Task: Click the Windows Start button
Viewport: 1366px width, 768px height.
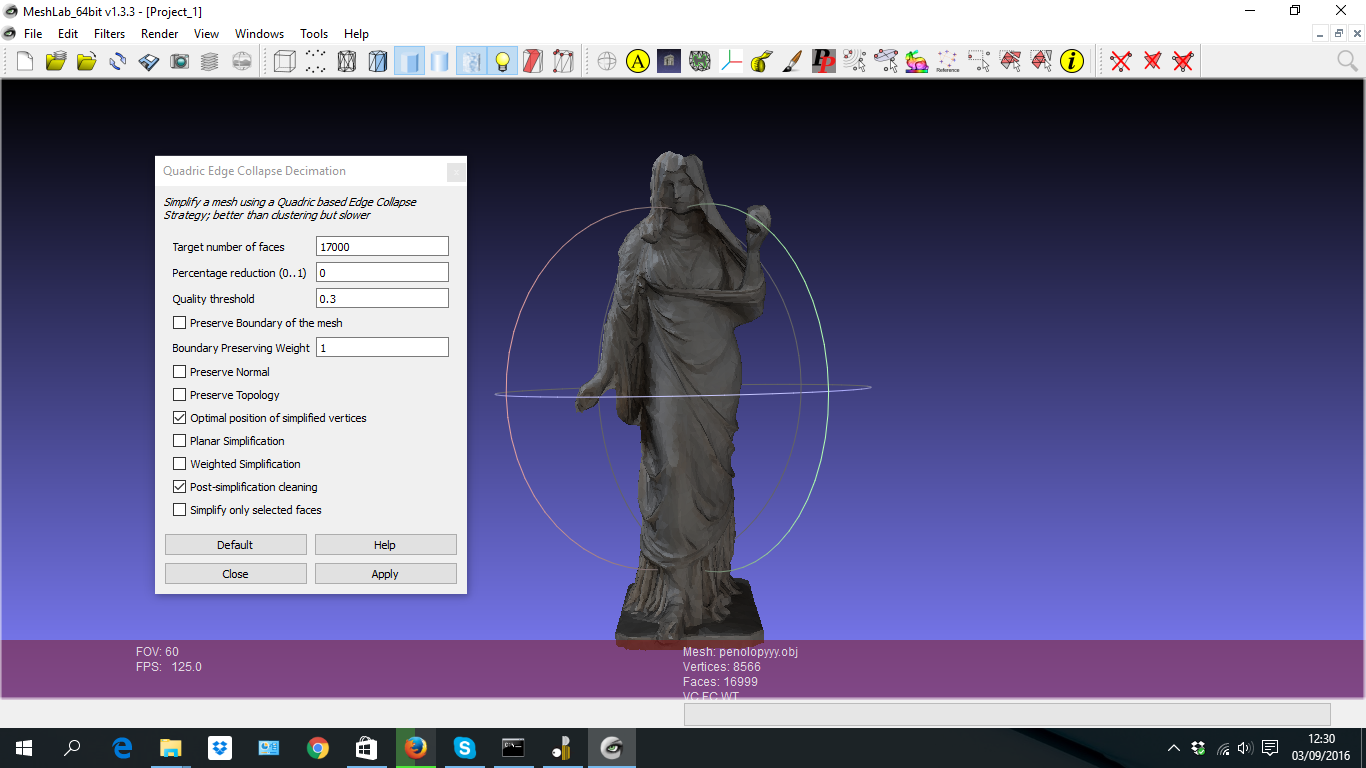Action: tap(24, 748)
